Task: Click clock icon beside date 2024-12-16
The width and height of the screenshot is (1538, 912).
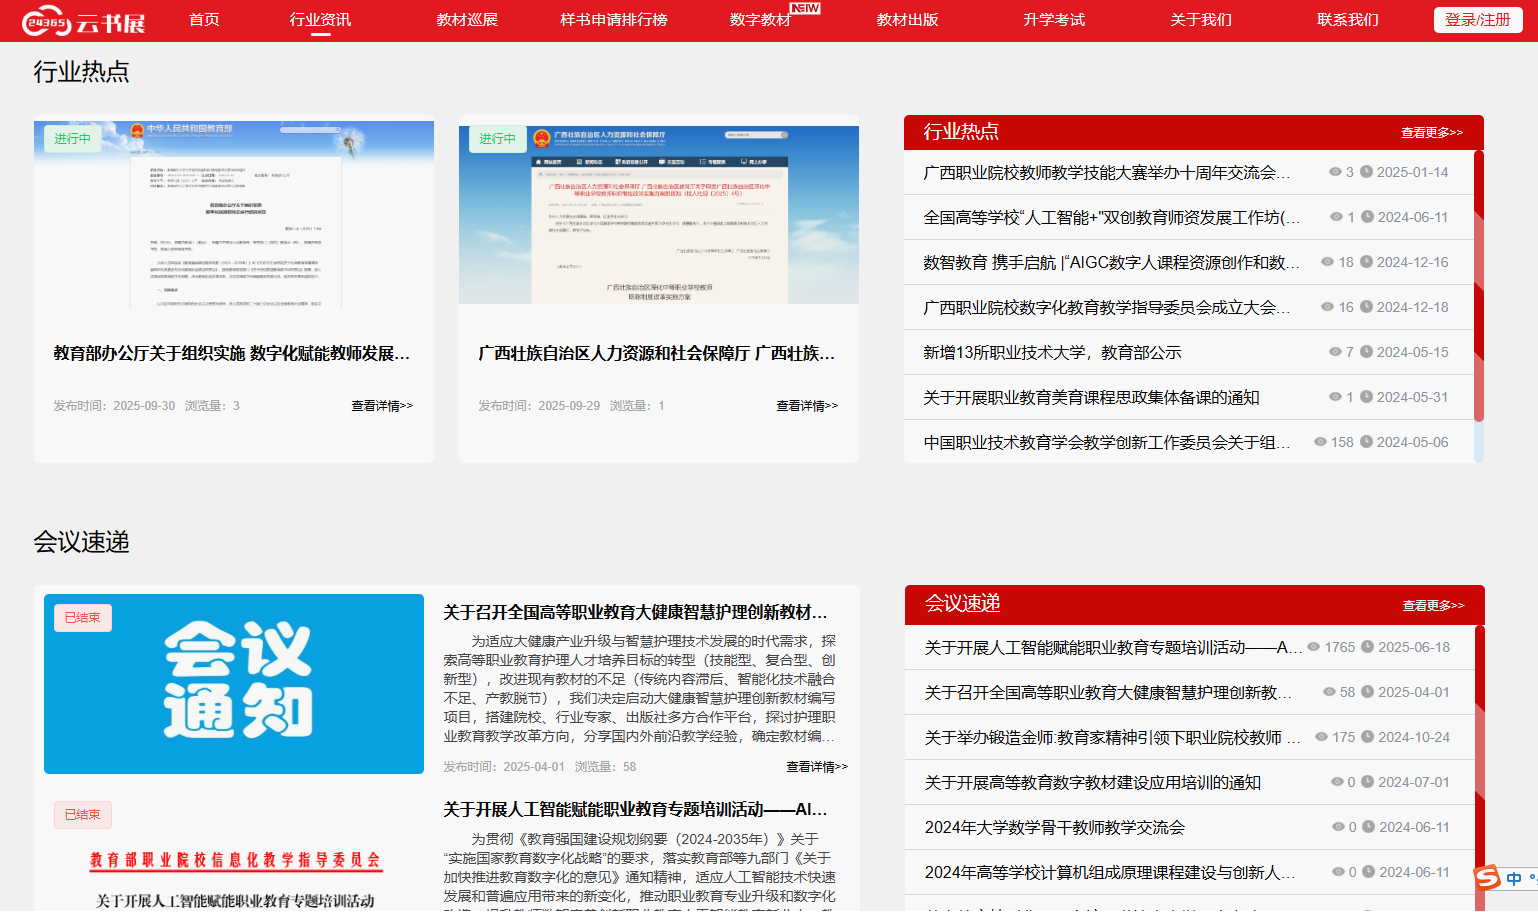Action: 1366,262
